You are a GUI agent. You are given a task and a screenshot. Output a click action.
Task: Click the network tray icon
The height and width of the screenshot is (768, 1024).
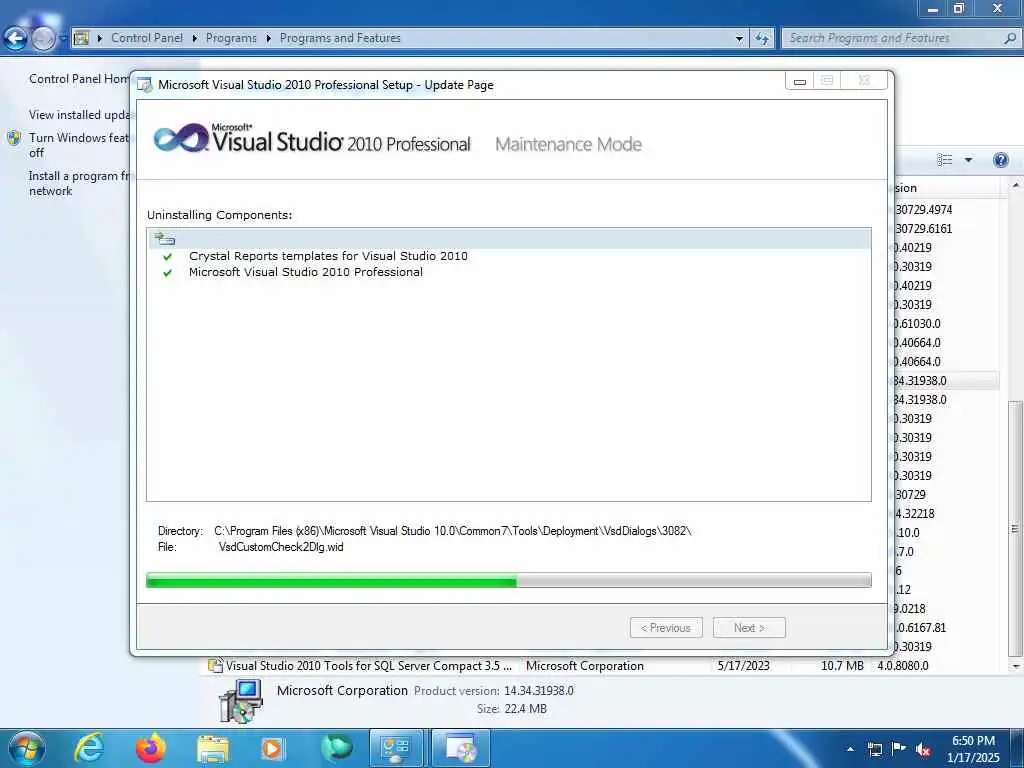click(874, 749)
